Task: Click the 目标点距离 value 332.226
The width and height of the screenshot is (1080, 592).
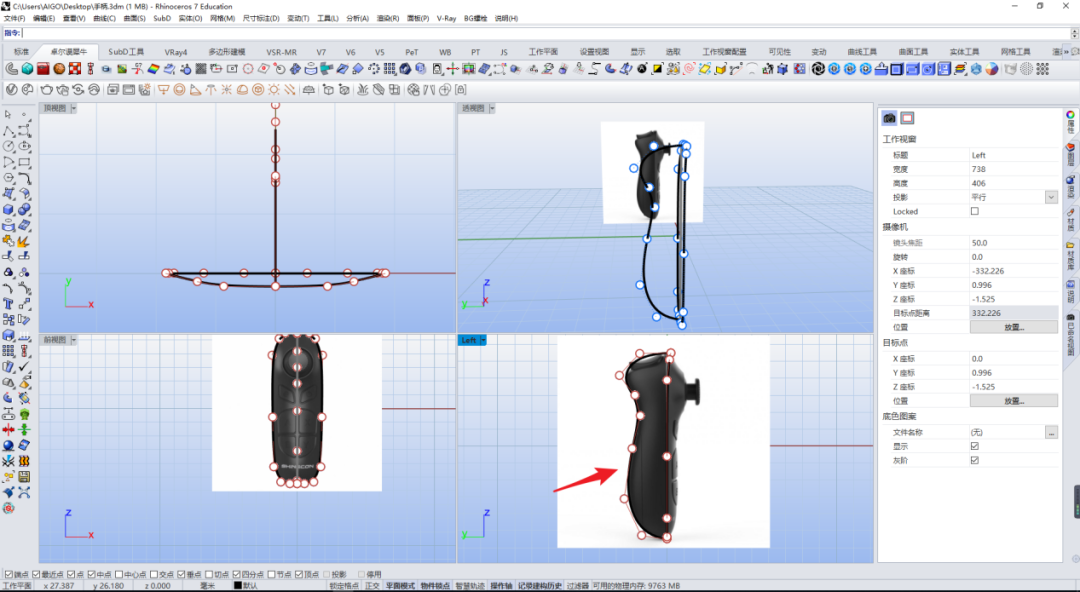Action: coord(1013,313)
